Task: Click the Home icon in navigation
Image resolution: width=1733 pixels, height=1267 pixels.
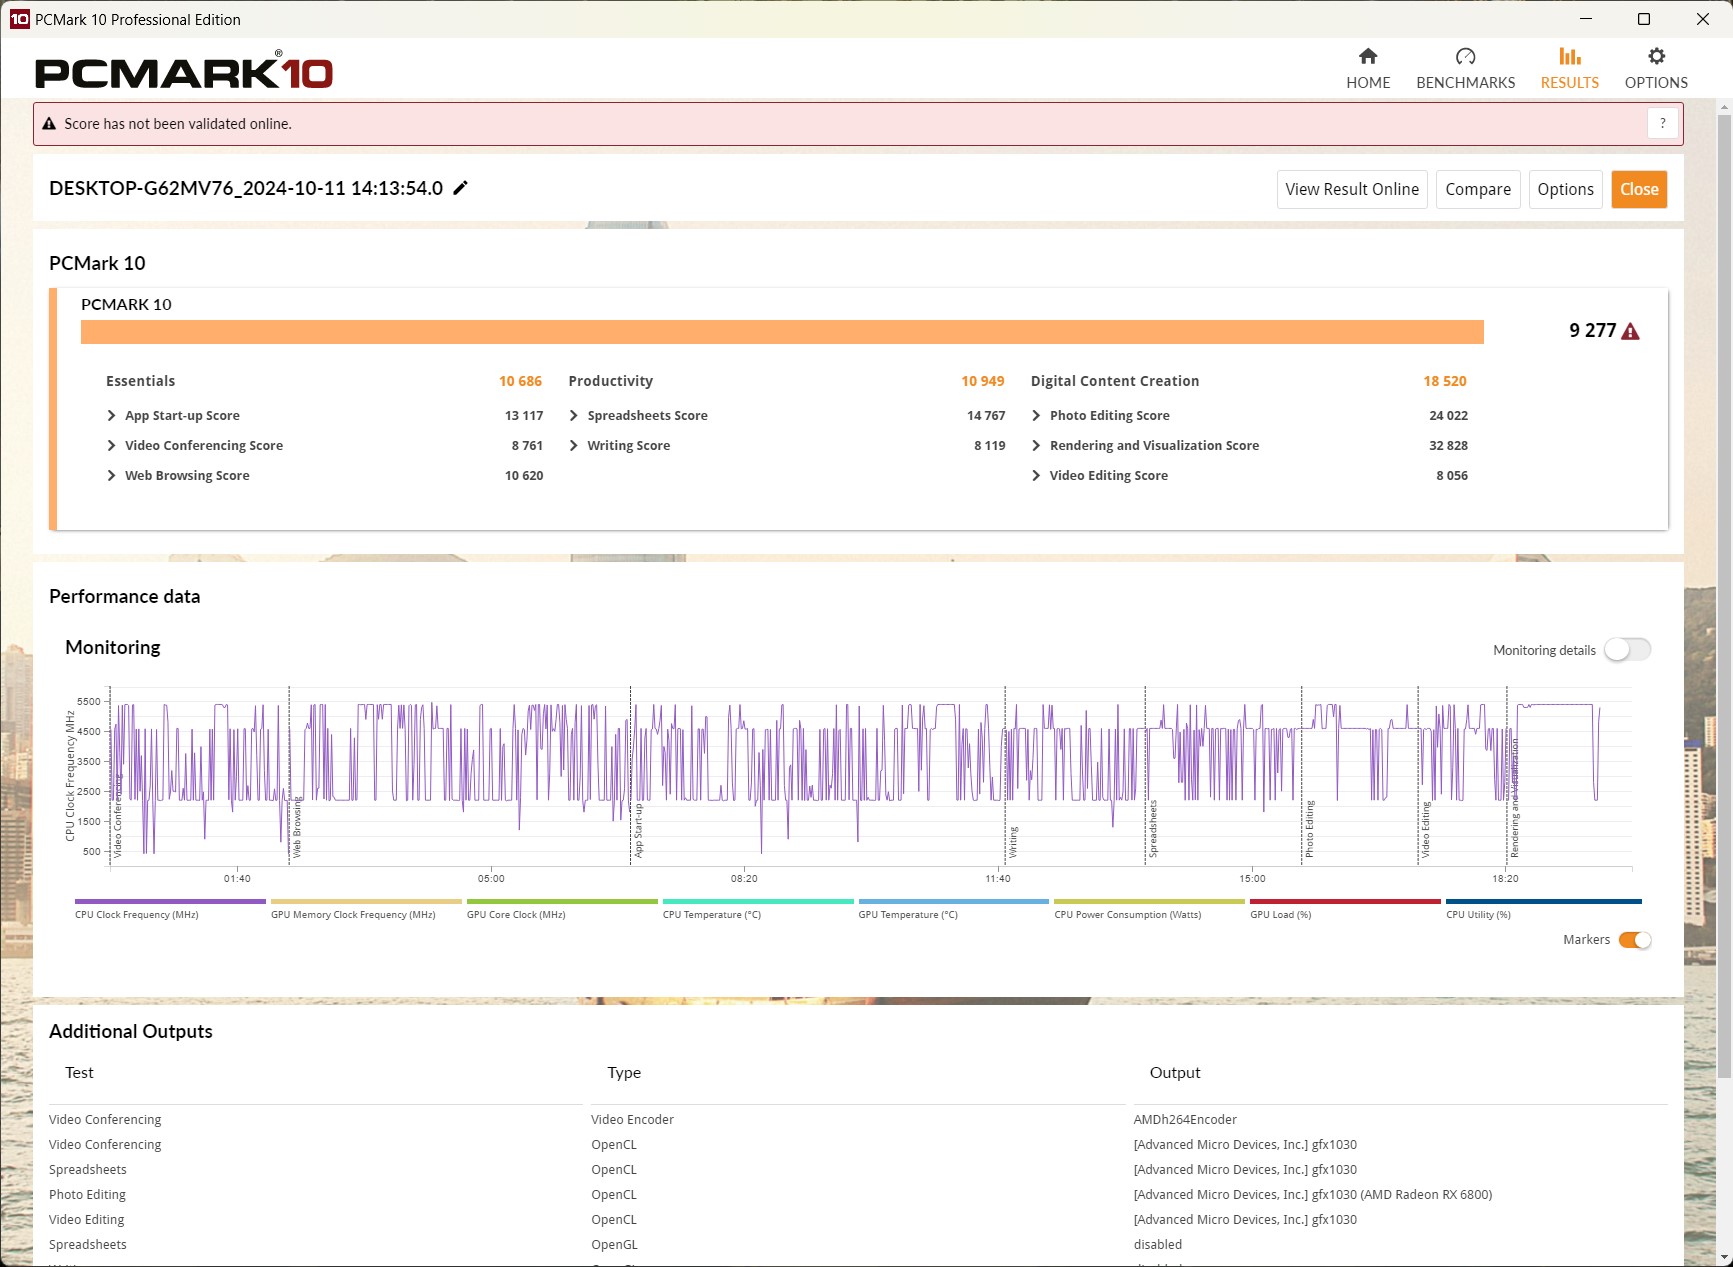Action: (1367, 57)
